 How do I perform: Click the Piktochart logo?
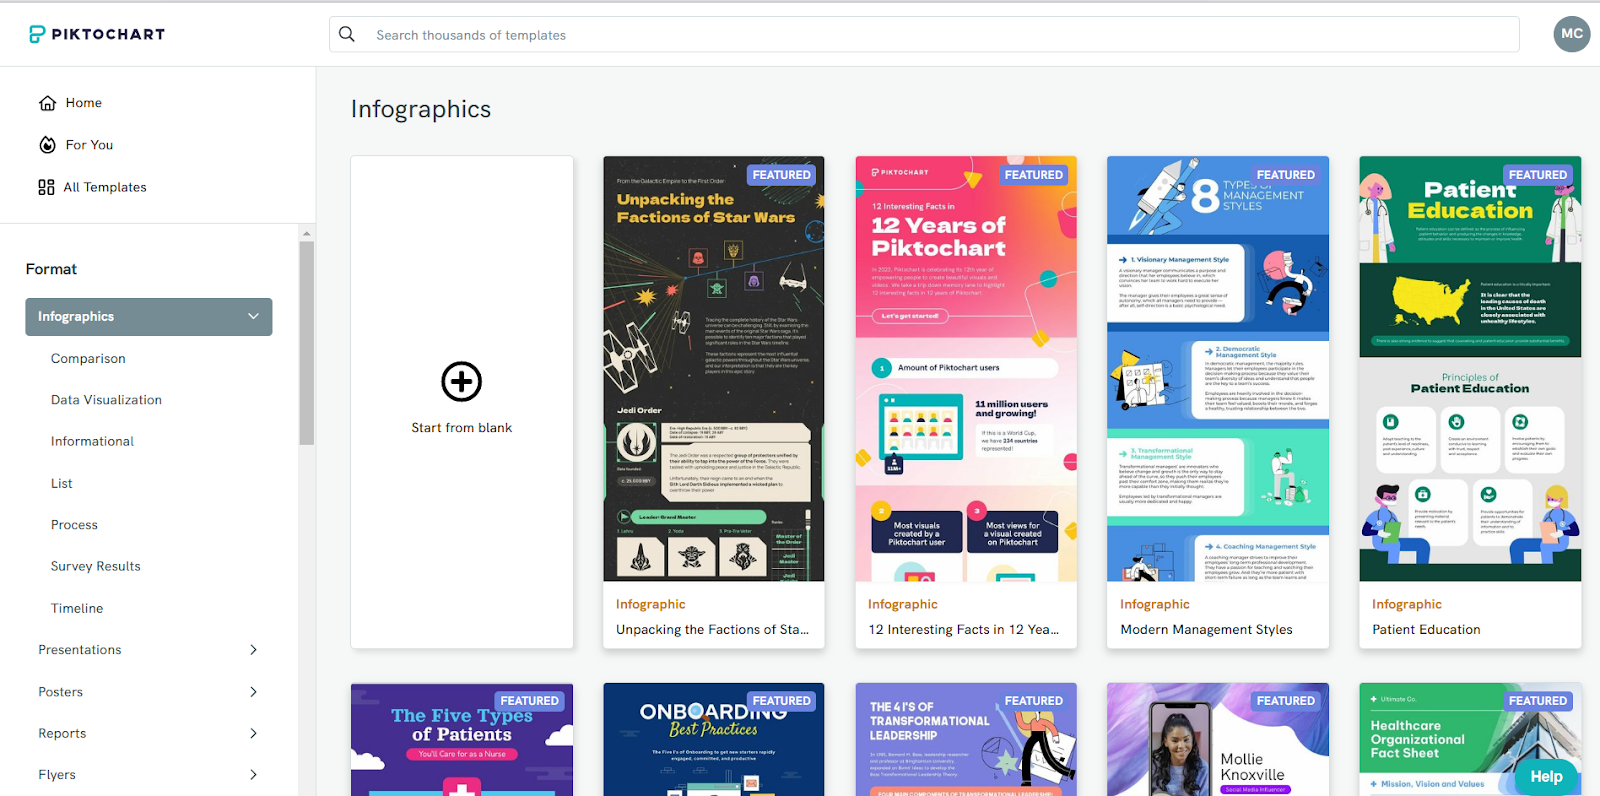(97, 34)
